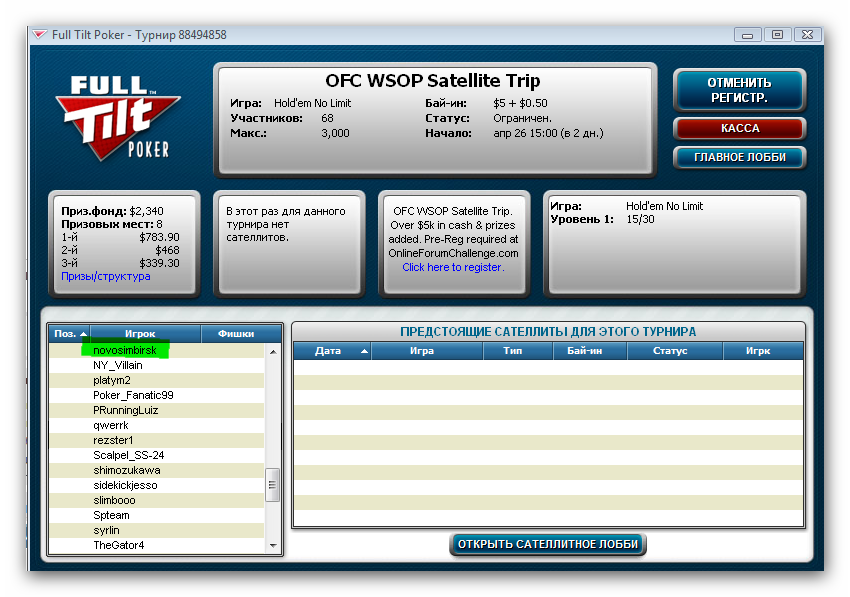Click the ПРЕДСТОЯЩИЕ САТЕЛЛИТЫ ДЛЯ ЭТОГО ТУРНИРА heading
The image size is (850, 597).
[x=548, y=332]
